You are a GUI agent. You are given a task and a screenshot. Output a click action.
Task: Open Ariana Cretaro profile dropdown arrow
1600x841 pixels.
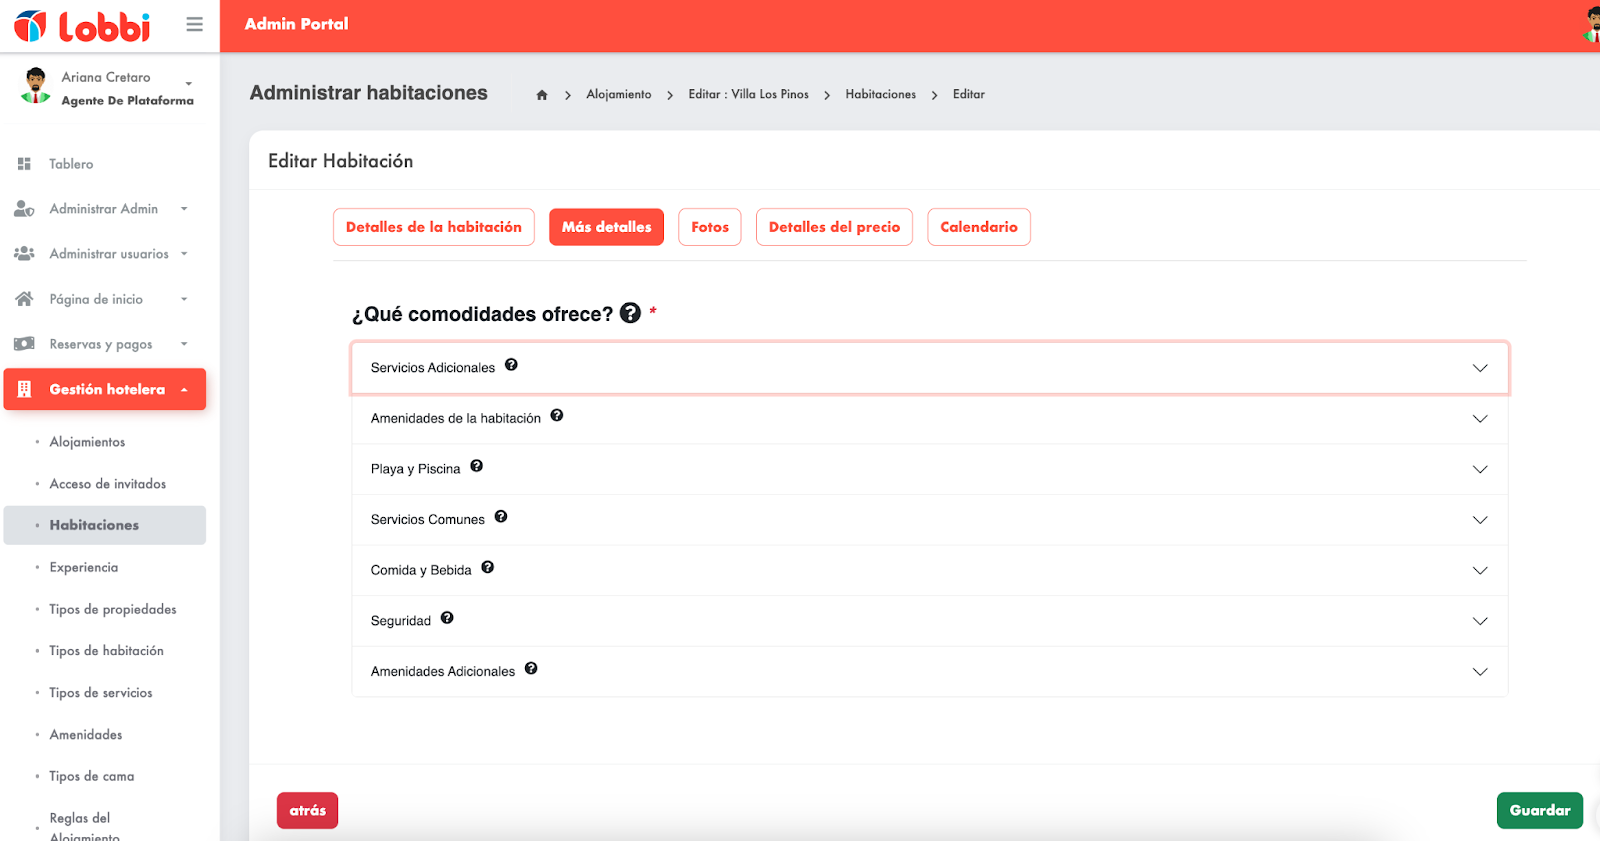[x=188, y=83]
